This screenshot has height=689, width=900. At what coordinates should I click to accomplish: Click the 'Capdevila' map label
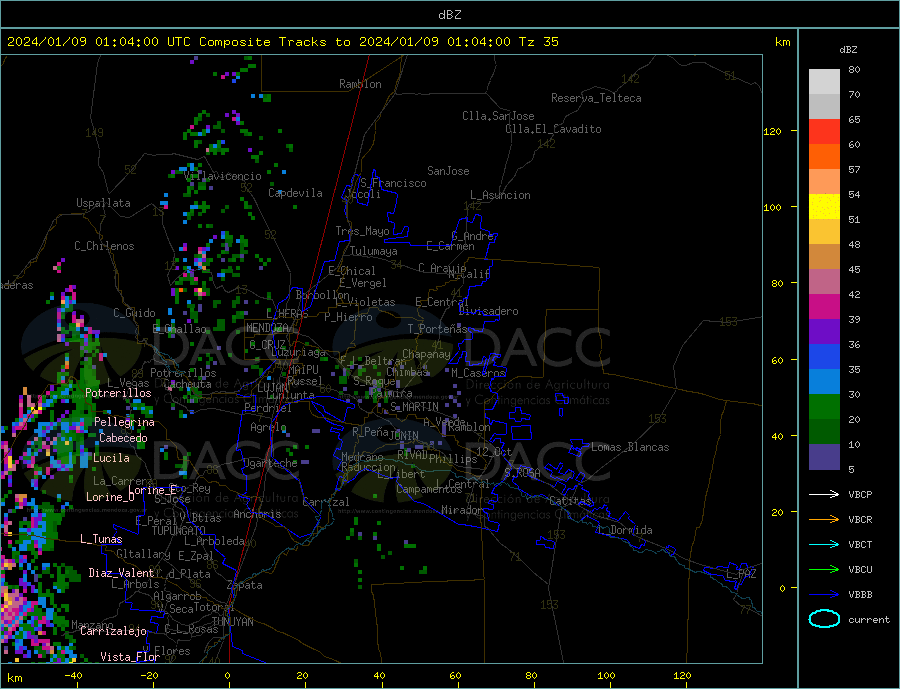tap(295, 193)
